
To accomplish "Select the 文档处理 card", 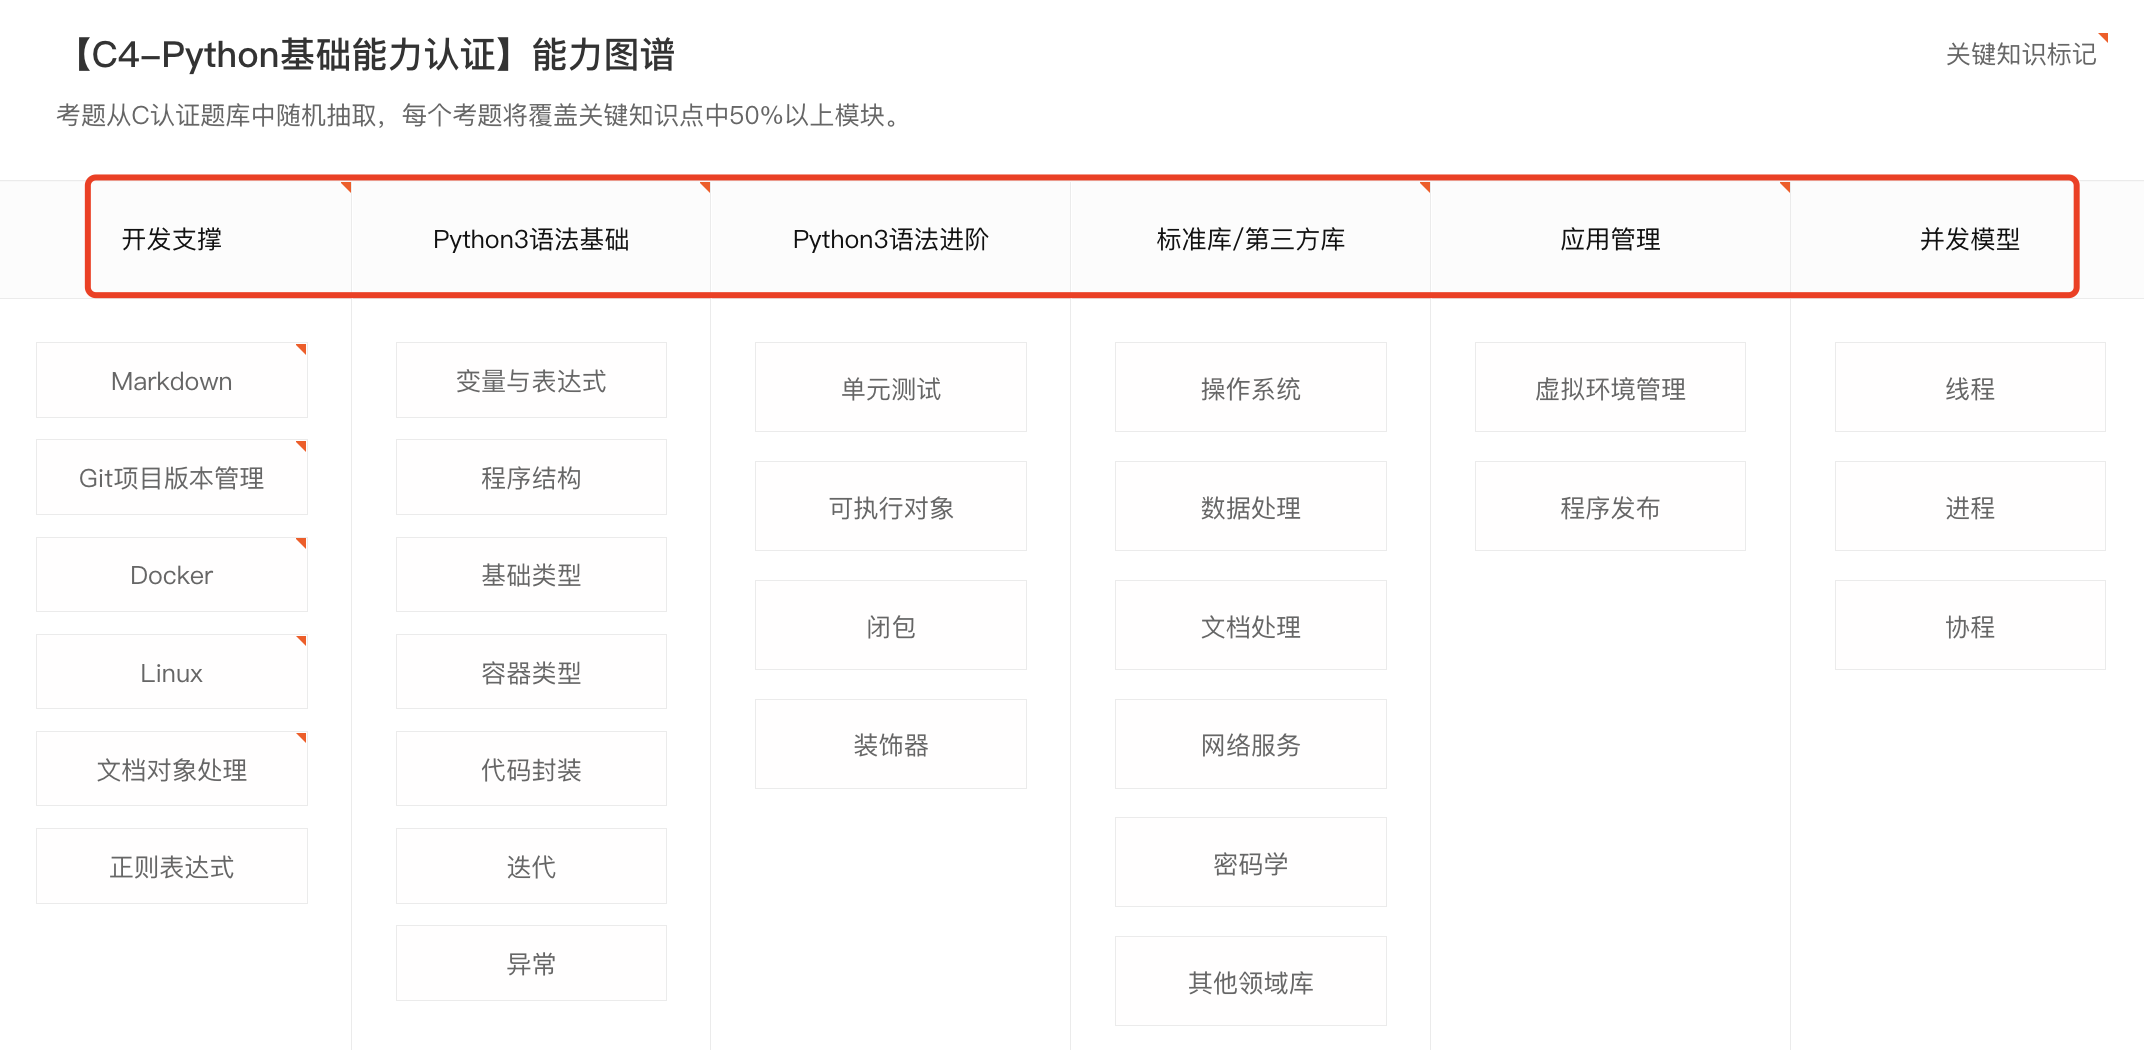I will click(x=1251, y=625).
